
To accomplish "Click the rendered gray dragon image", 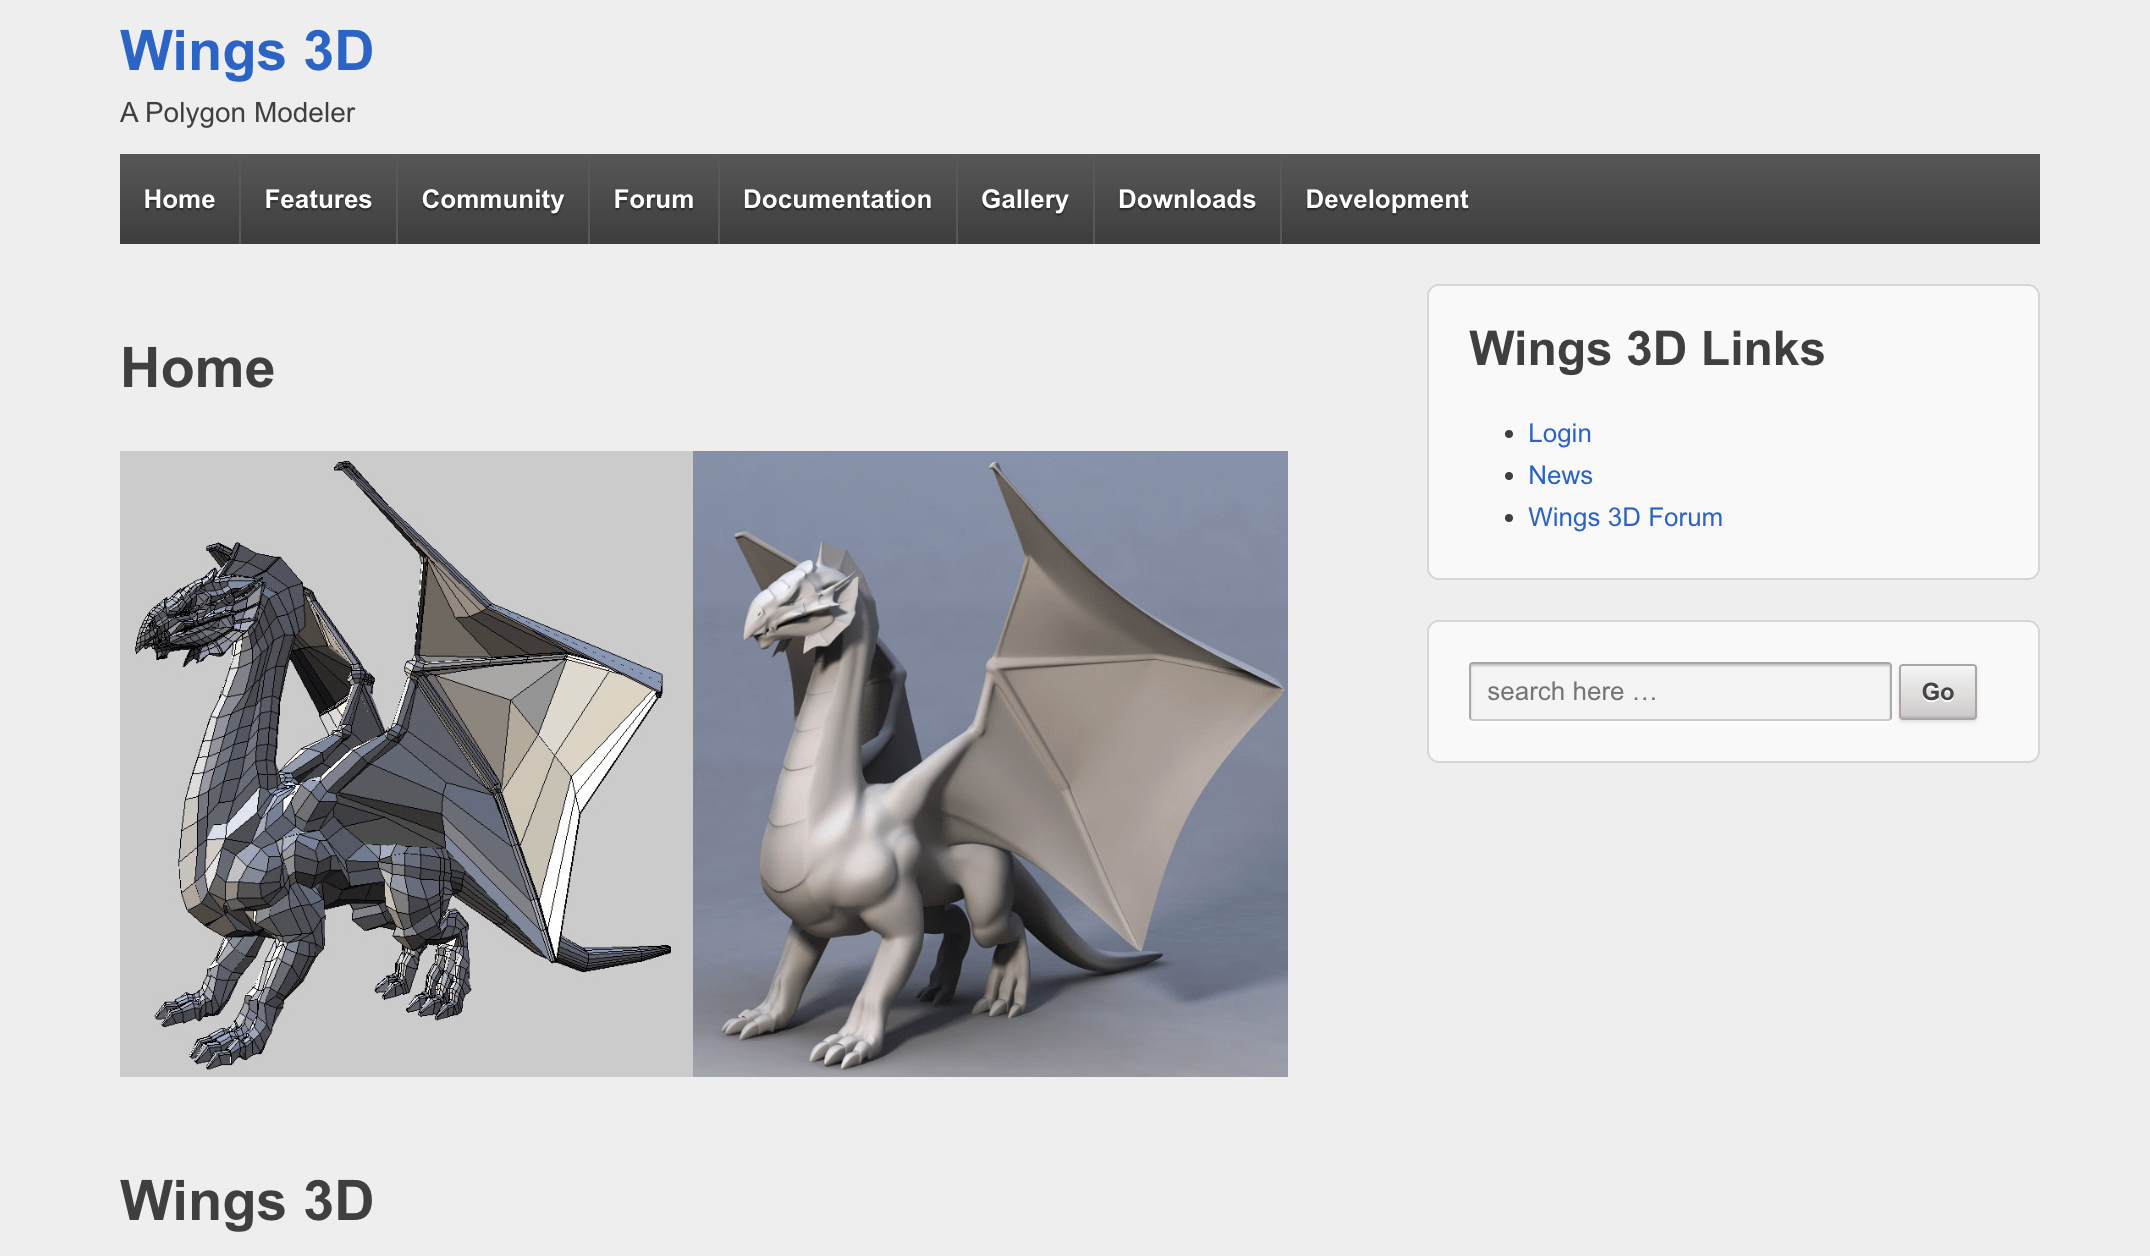I will pyautogui.click(x=990, y=763).
